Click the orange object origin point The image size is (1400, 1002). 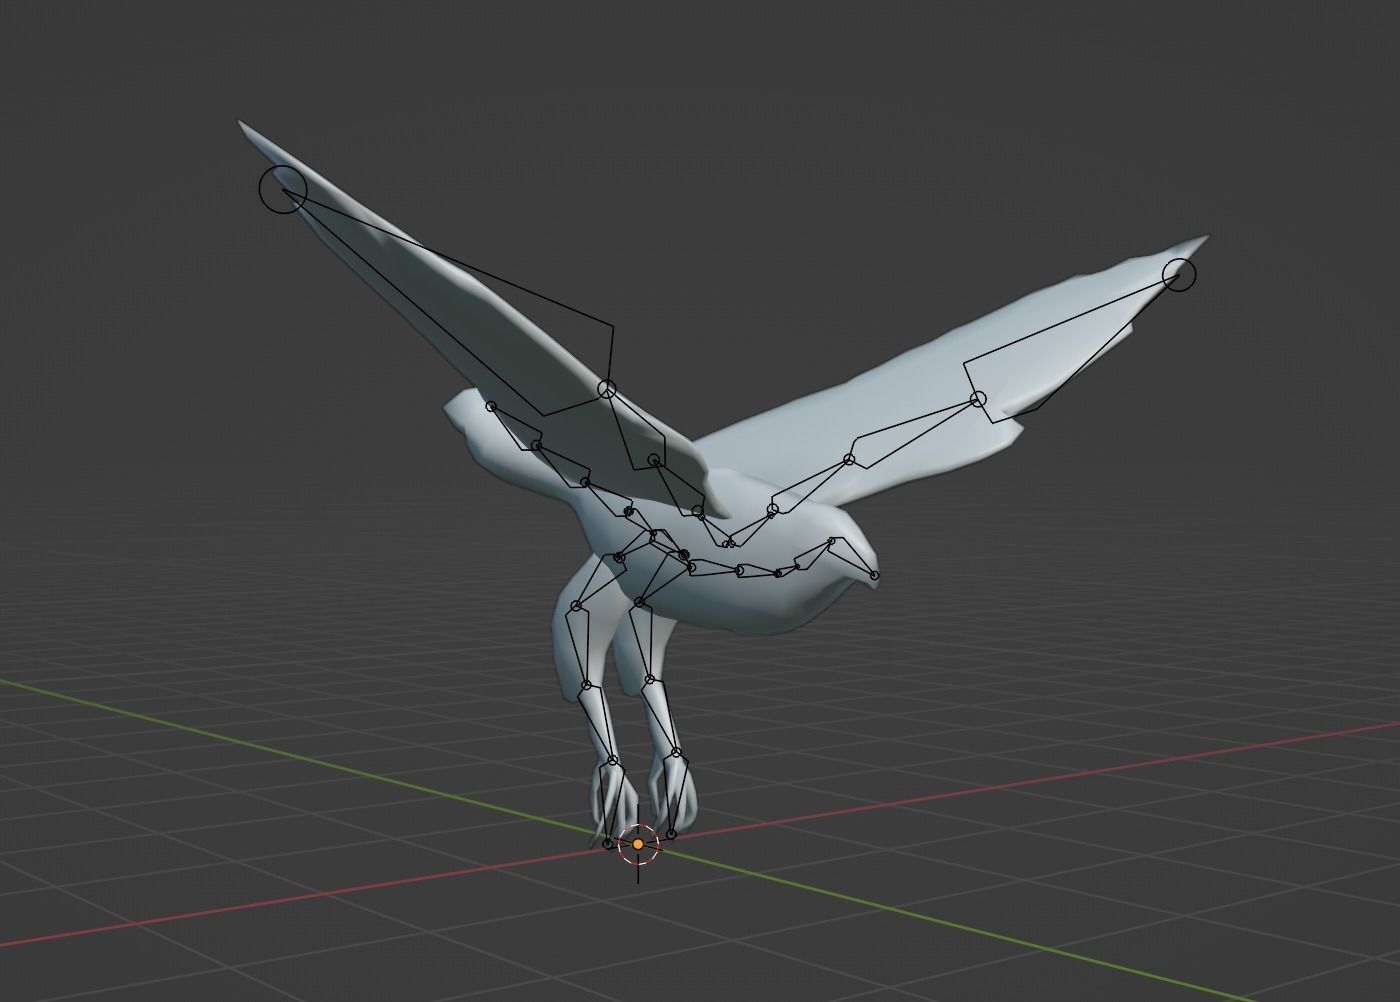click(637, 845)
